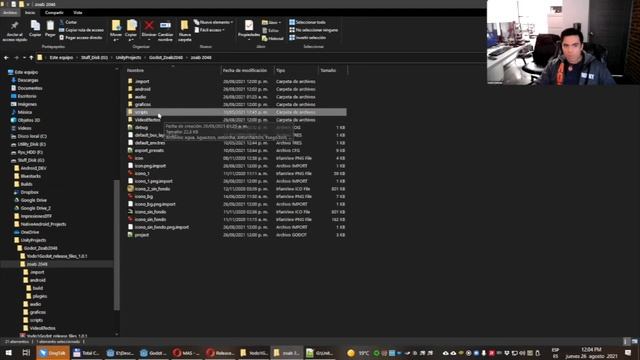Sort by the Tipo column header
This screenshot has width=640, height=360.
pyautogui.click(x=296, y=70)
